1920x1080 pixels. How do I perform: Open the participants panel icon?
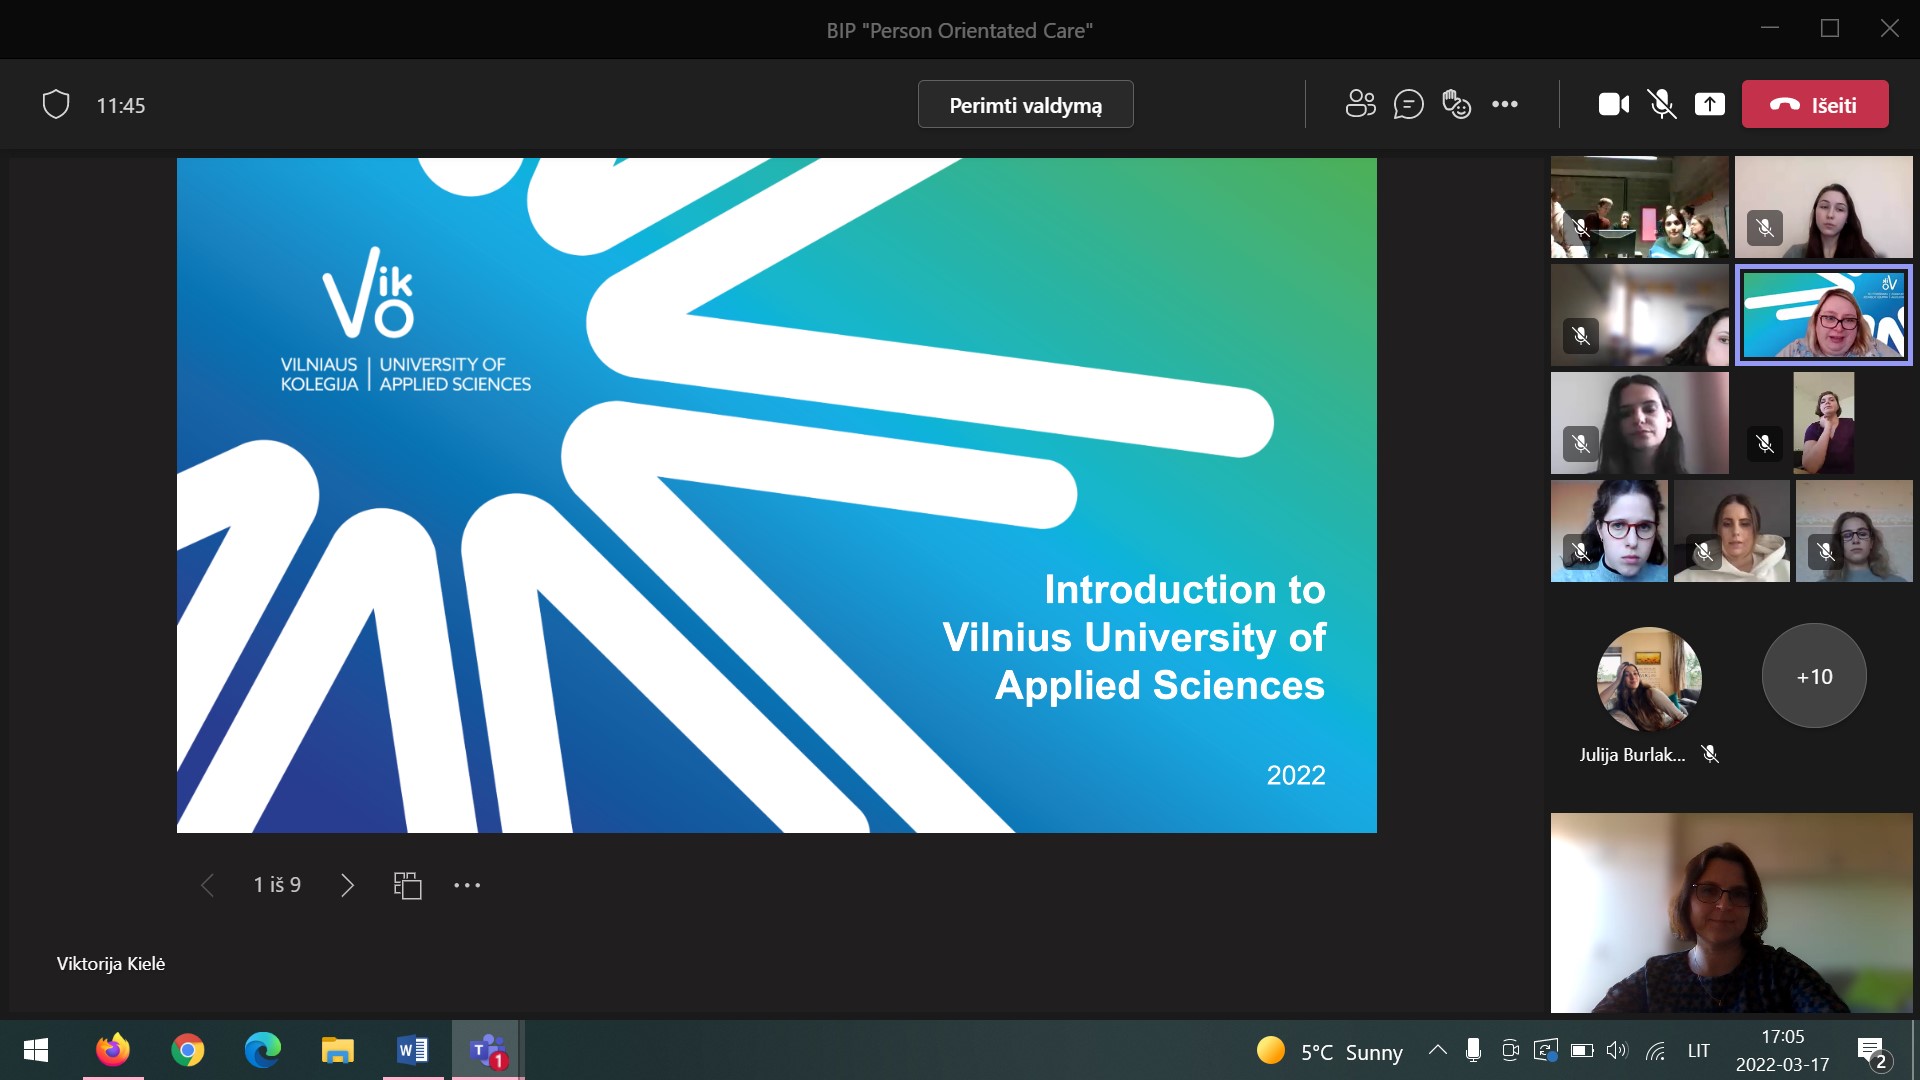1360,104
